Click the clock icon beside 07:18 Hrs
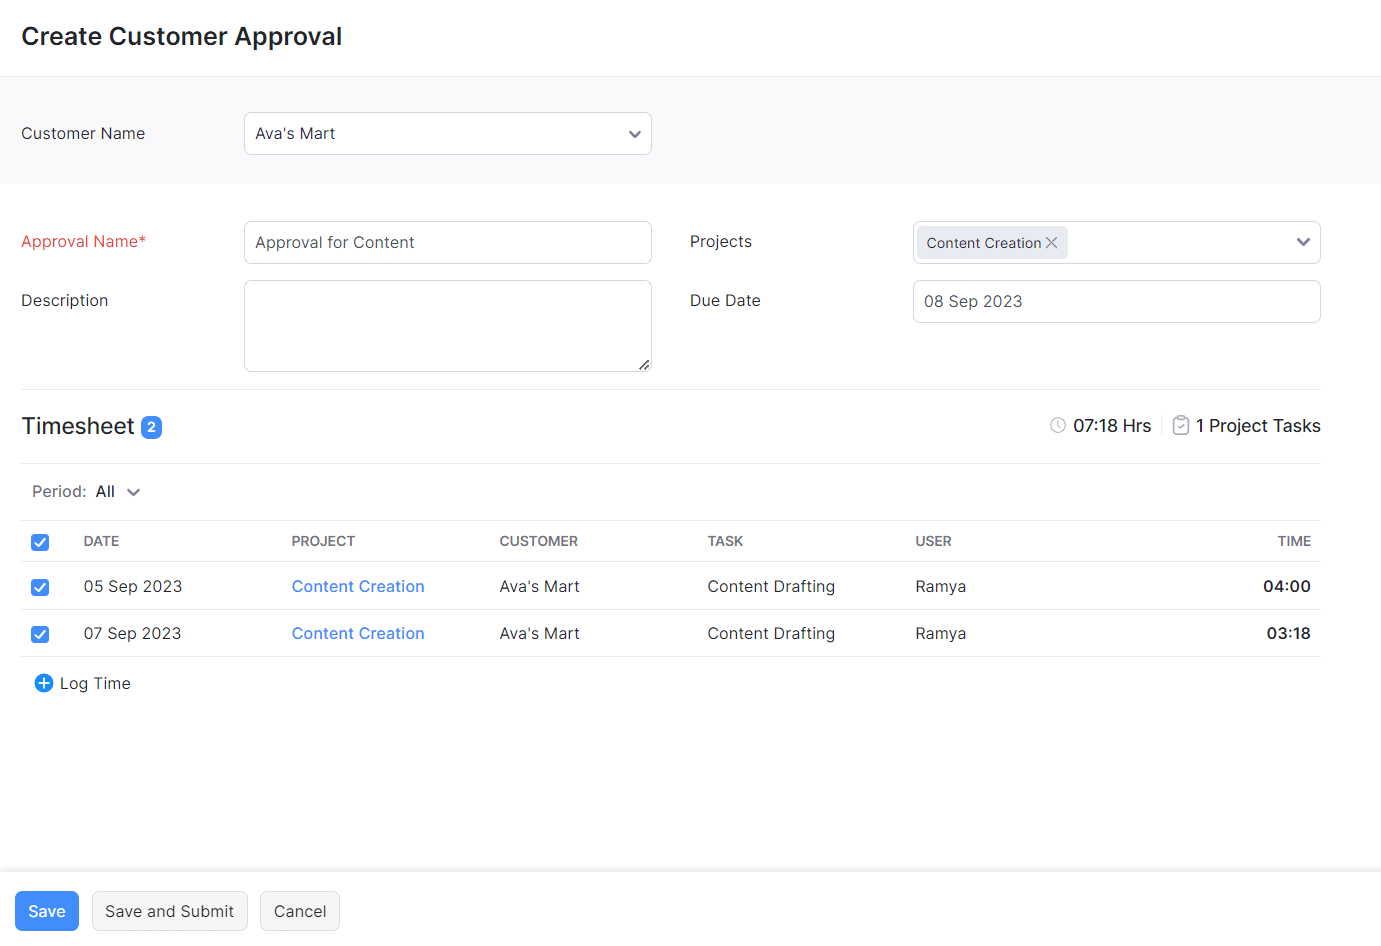Viewport: 1381px width, 946px height. pyautogui.click(x=1057, y=425)
